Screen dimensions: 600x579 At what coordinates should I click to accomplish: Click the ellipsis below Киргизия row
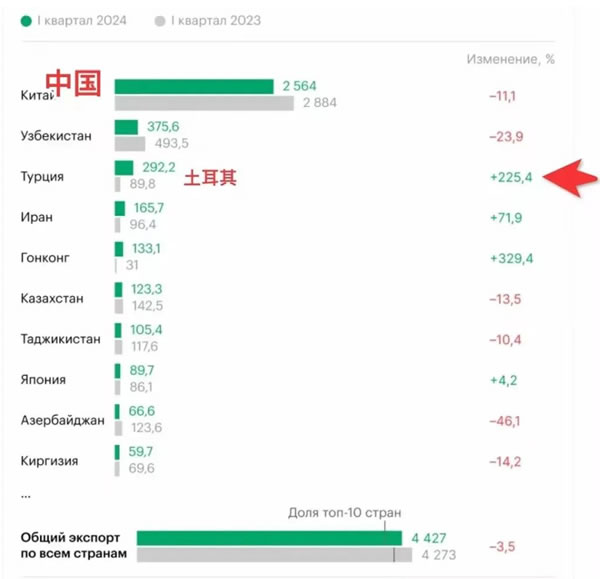(26, 497)
